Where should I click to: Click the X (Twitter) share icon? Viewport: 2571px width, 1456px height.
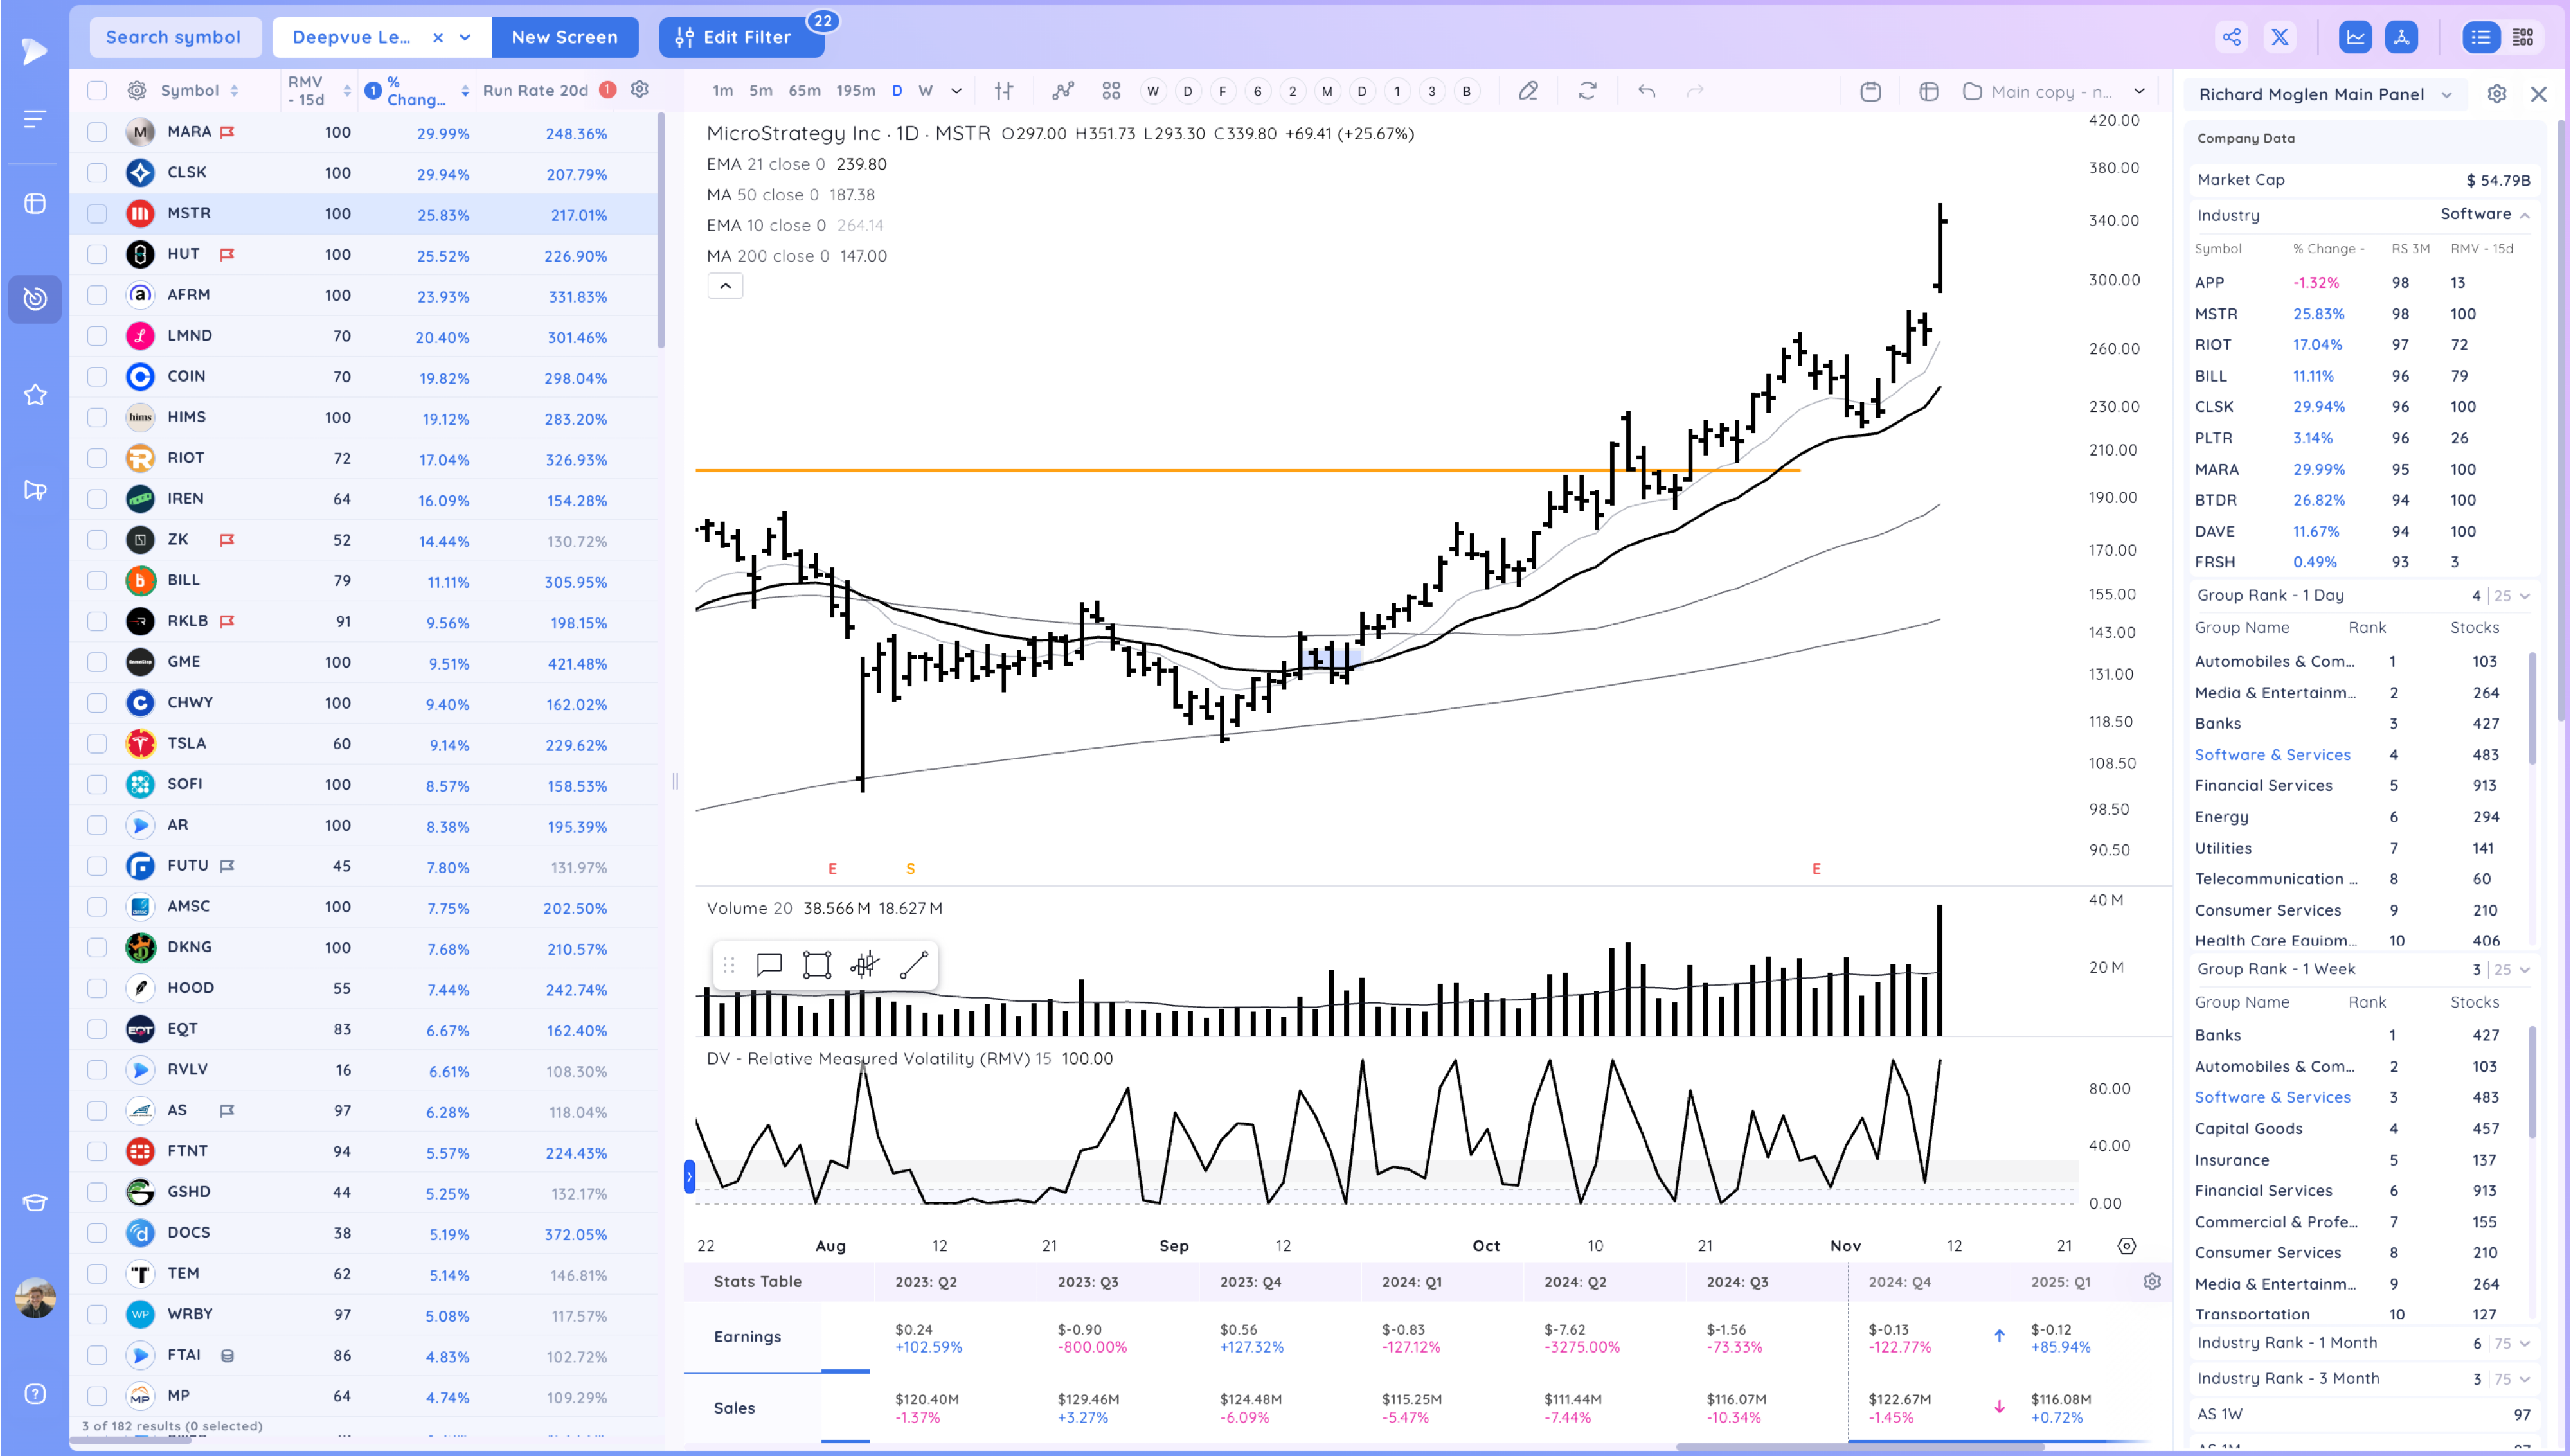point(2280,37)
